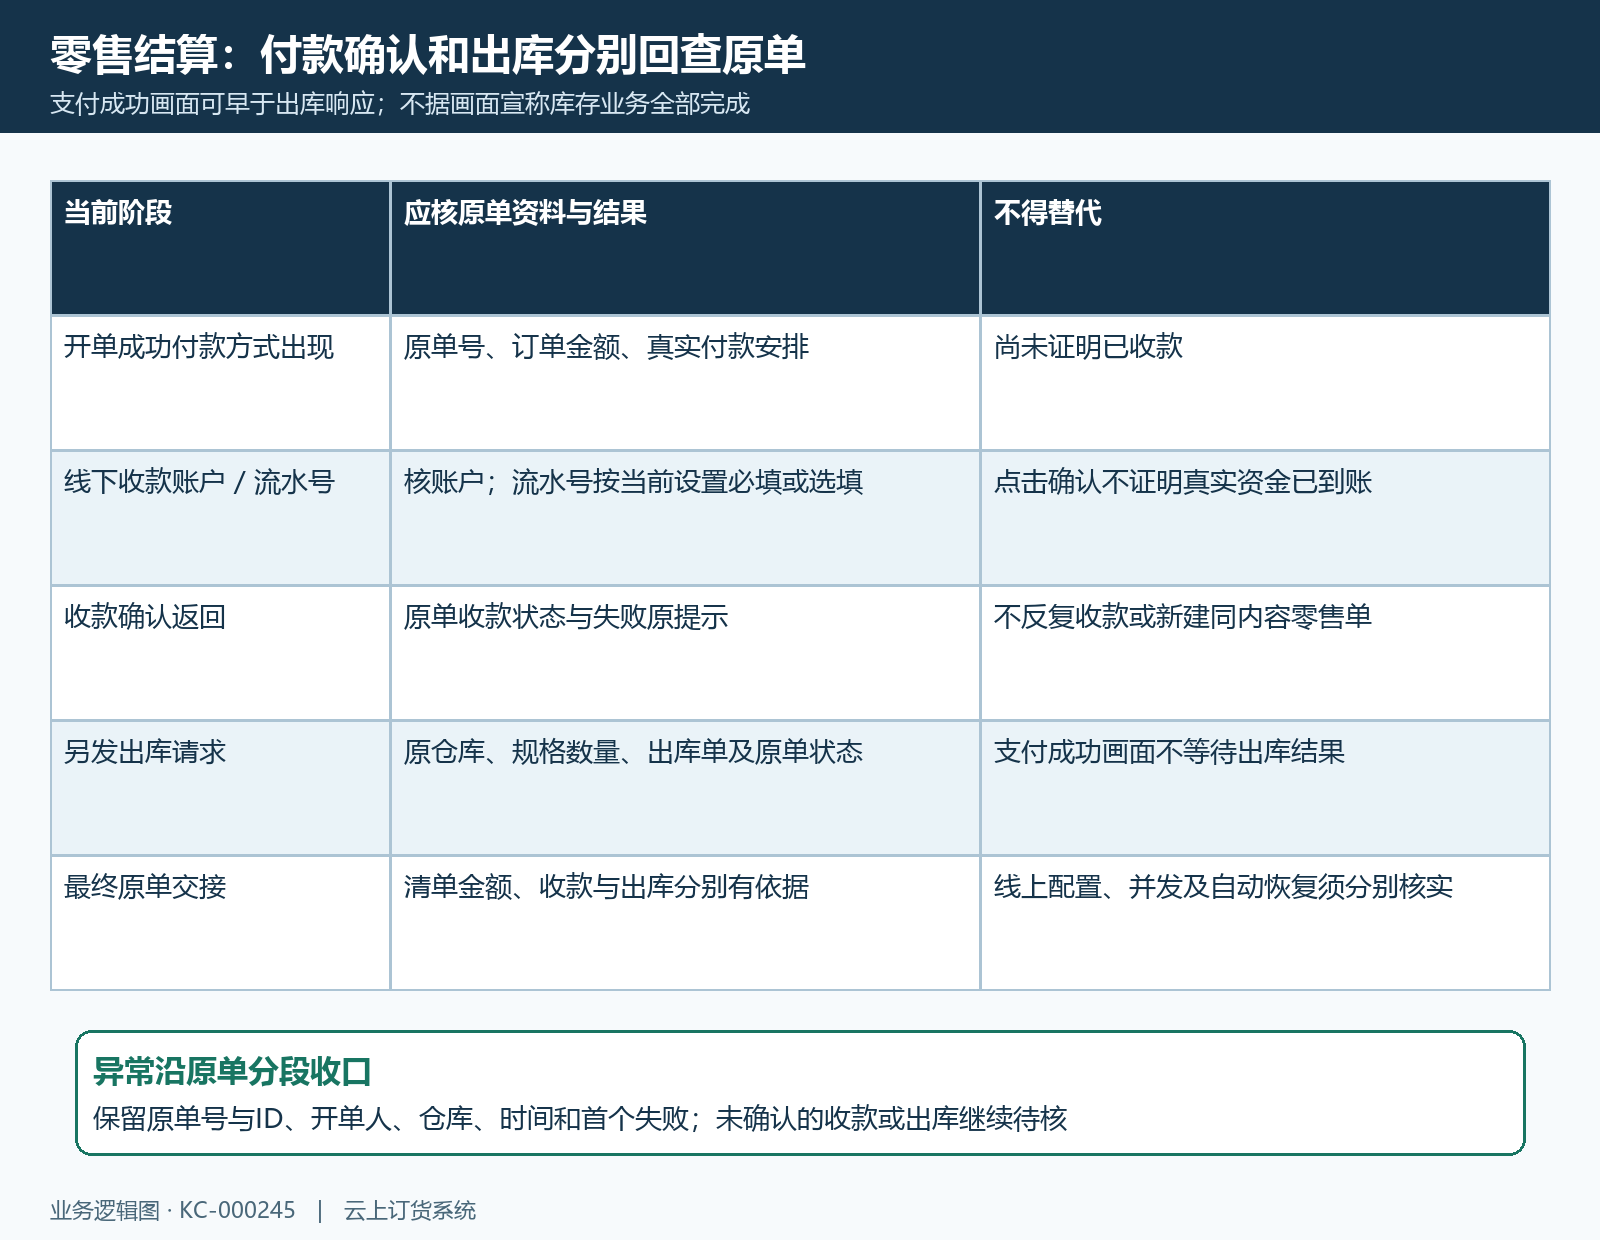Click the cell 线上配置、并发及自动恢复须分别核实
Viewport: 1600px width, 1240px height.
(1265, 923)
